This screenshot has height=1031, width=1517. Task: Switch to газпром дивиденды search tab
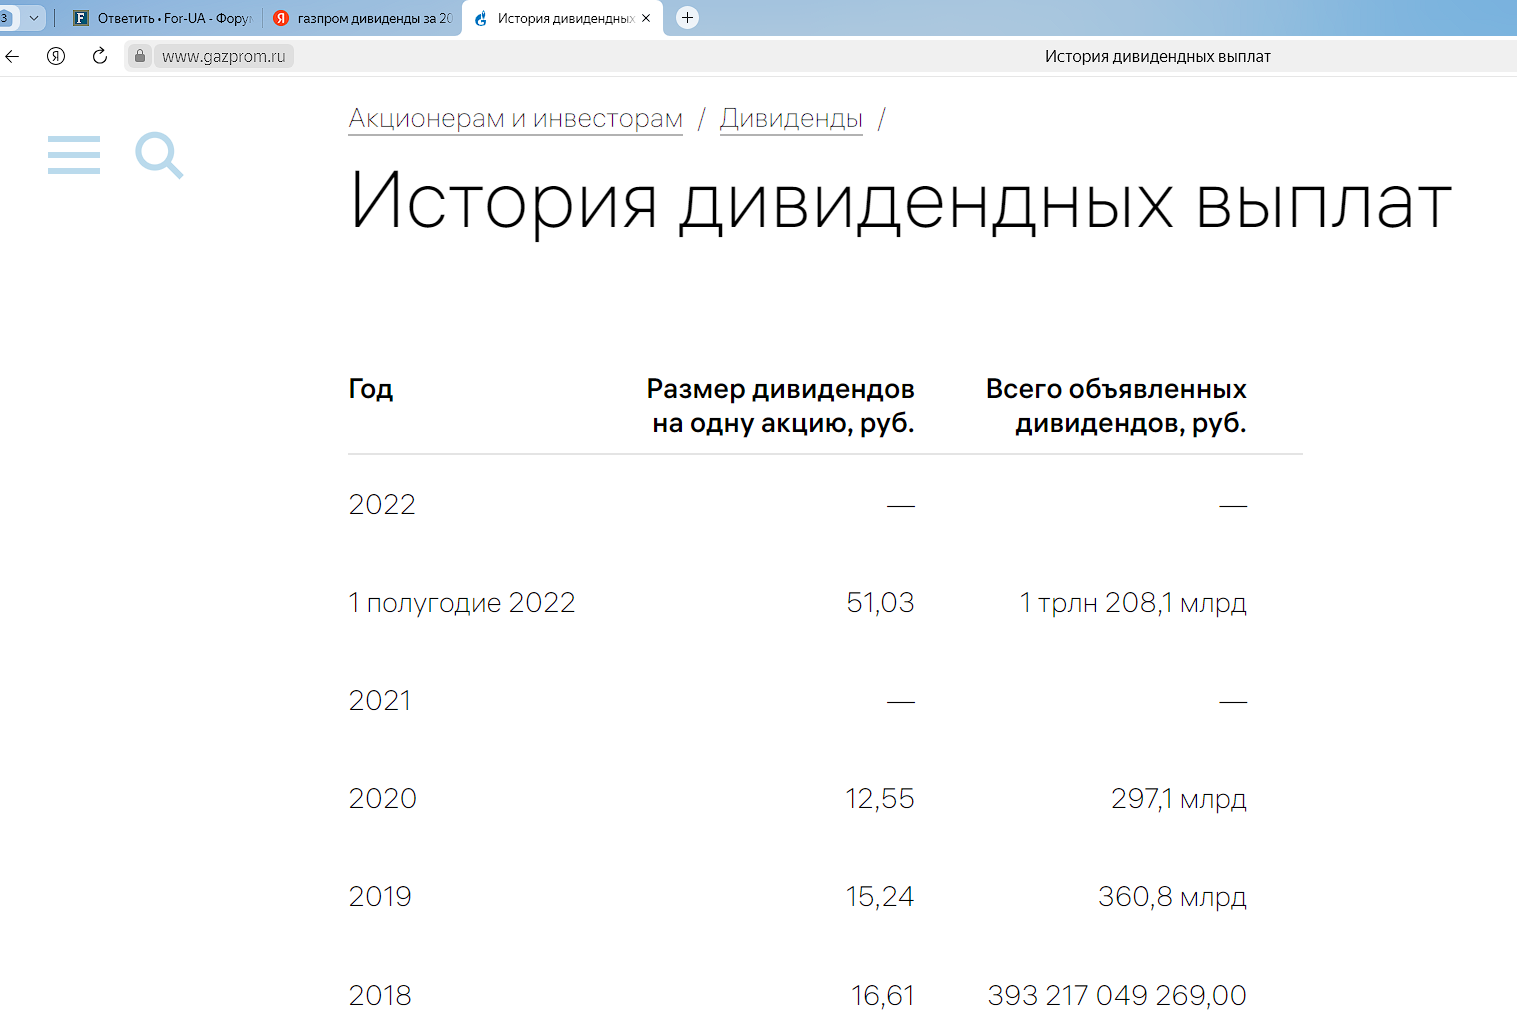point(362,18)
